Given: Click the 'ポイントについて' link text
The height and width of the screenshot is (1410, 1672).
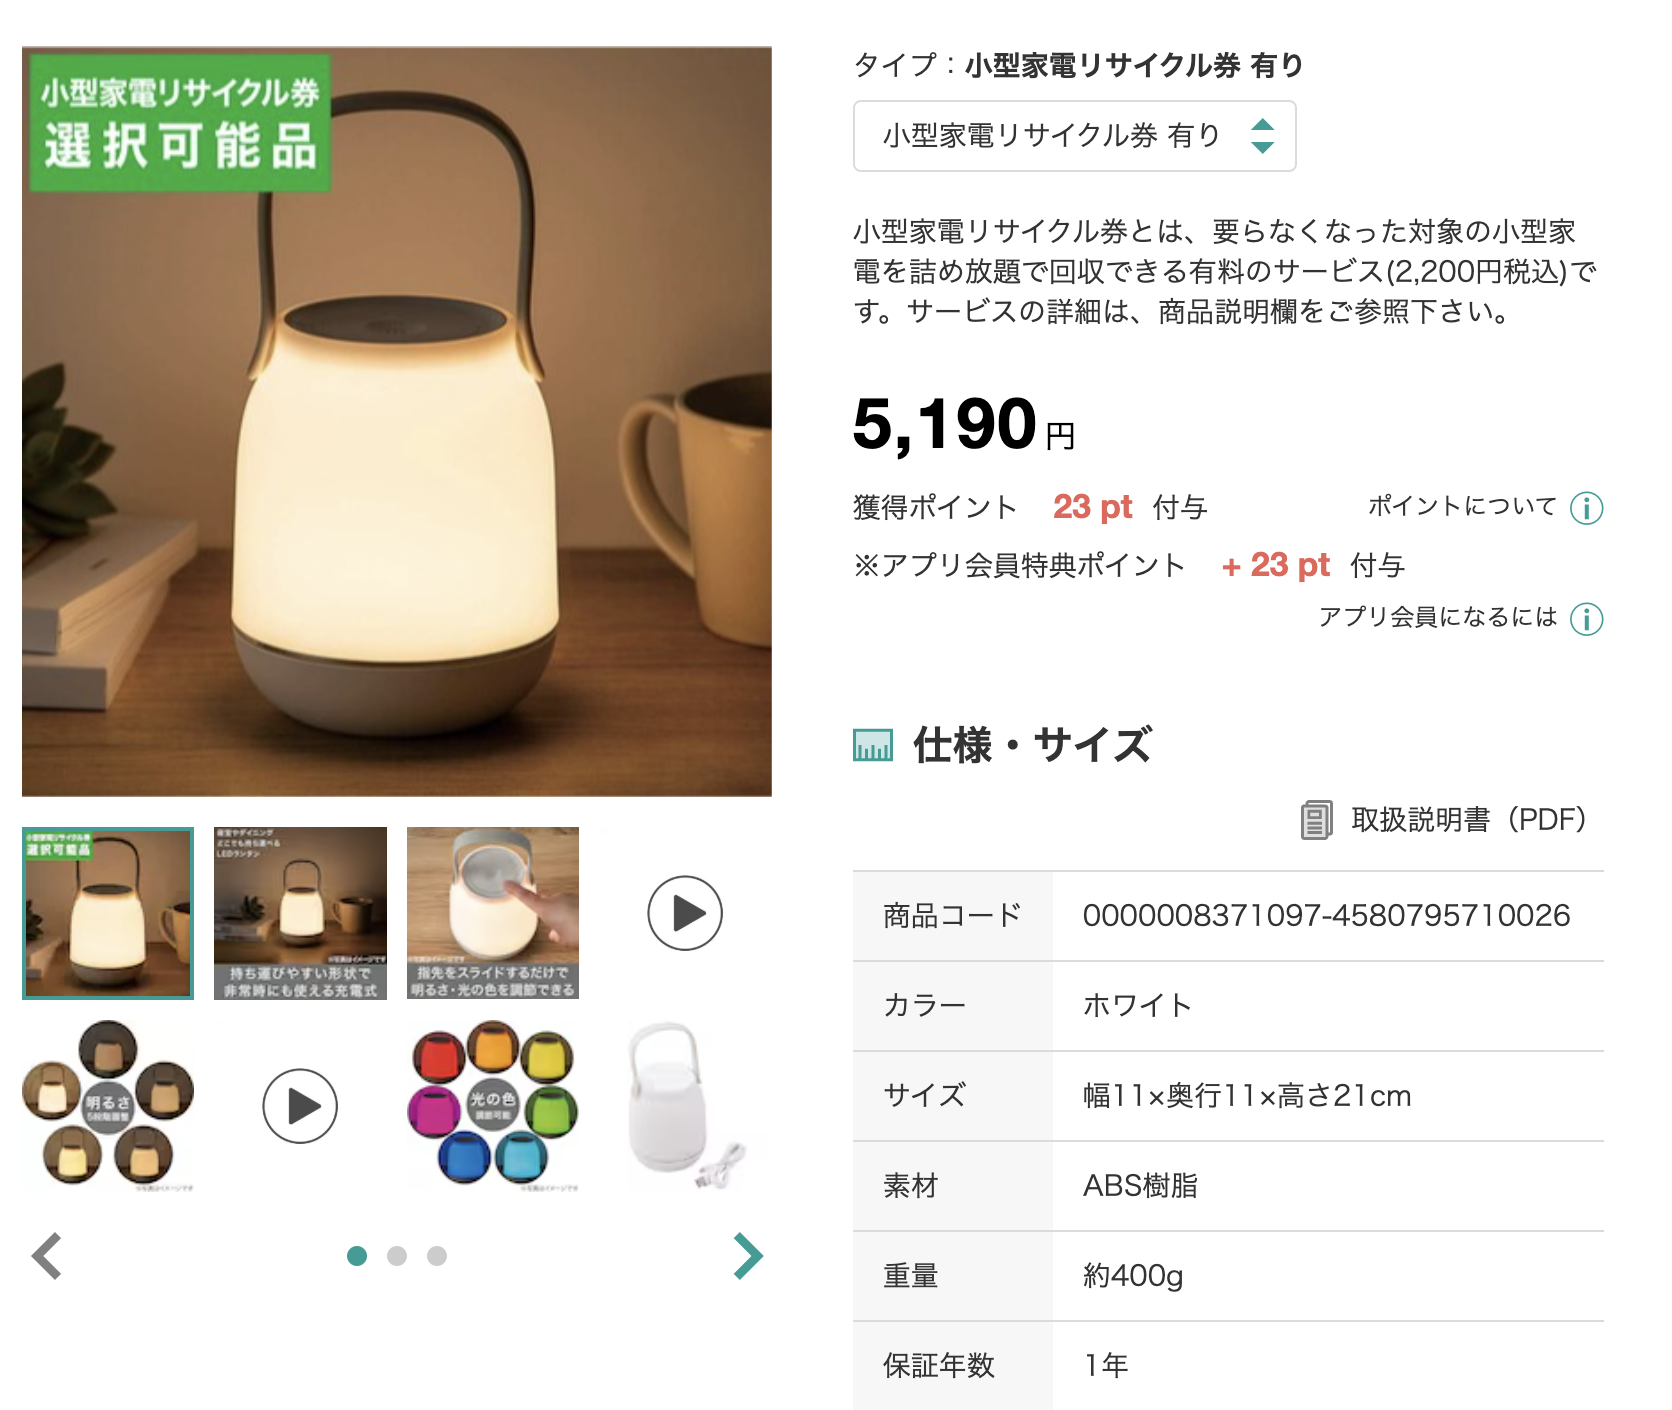Looking at the screenshot, I should click(x=1462, y=507).
